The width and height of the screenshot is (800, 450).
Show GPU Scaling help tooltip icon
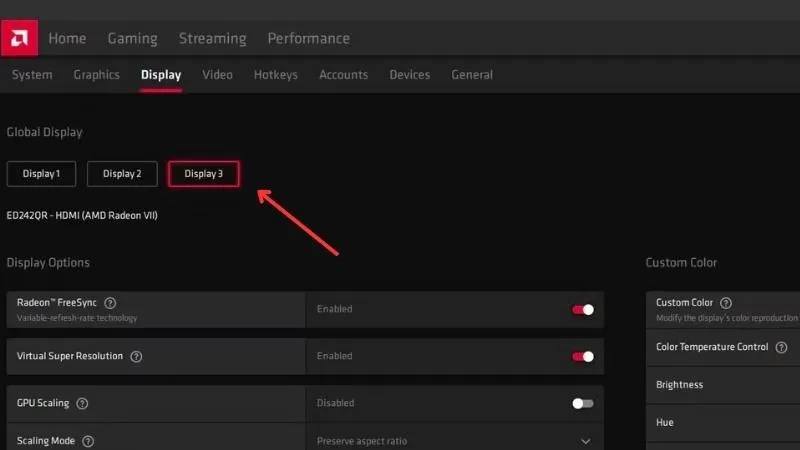point(83,403)
